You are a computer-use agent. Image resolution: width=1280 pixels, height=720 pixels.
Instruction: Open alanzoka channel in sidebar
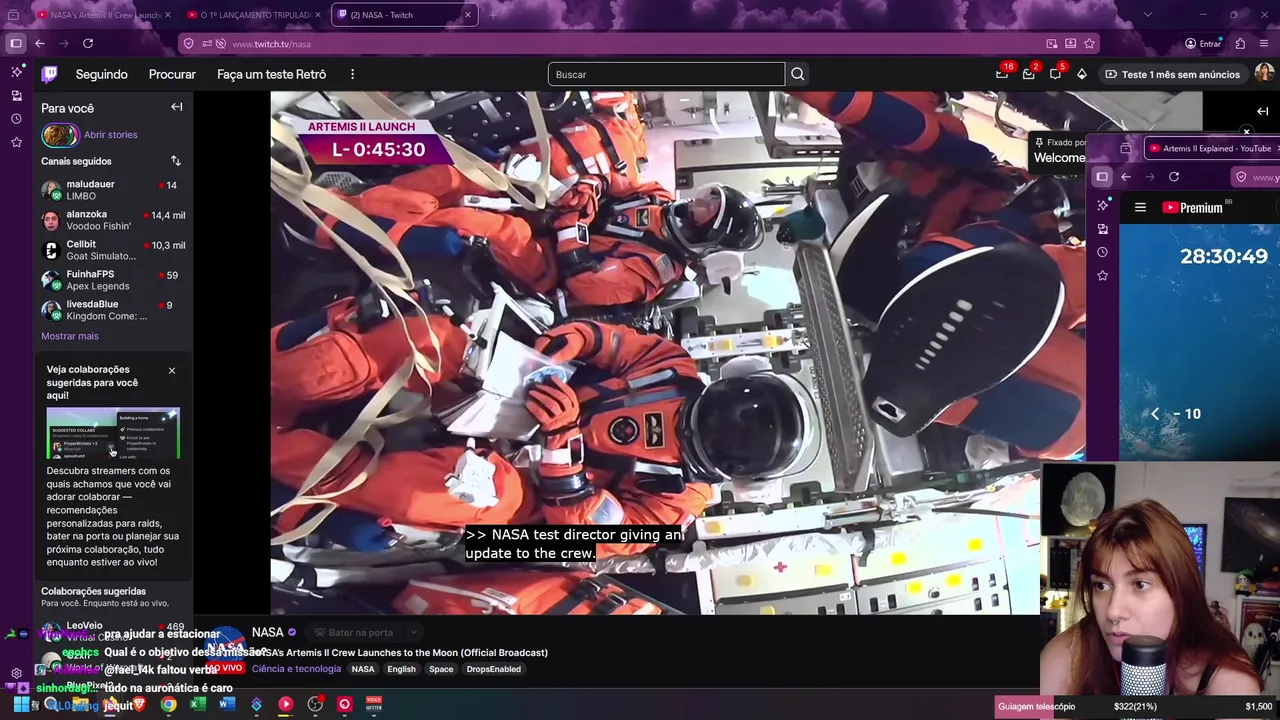[x=112, y=220]
